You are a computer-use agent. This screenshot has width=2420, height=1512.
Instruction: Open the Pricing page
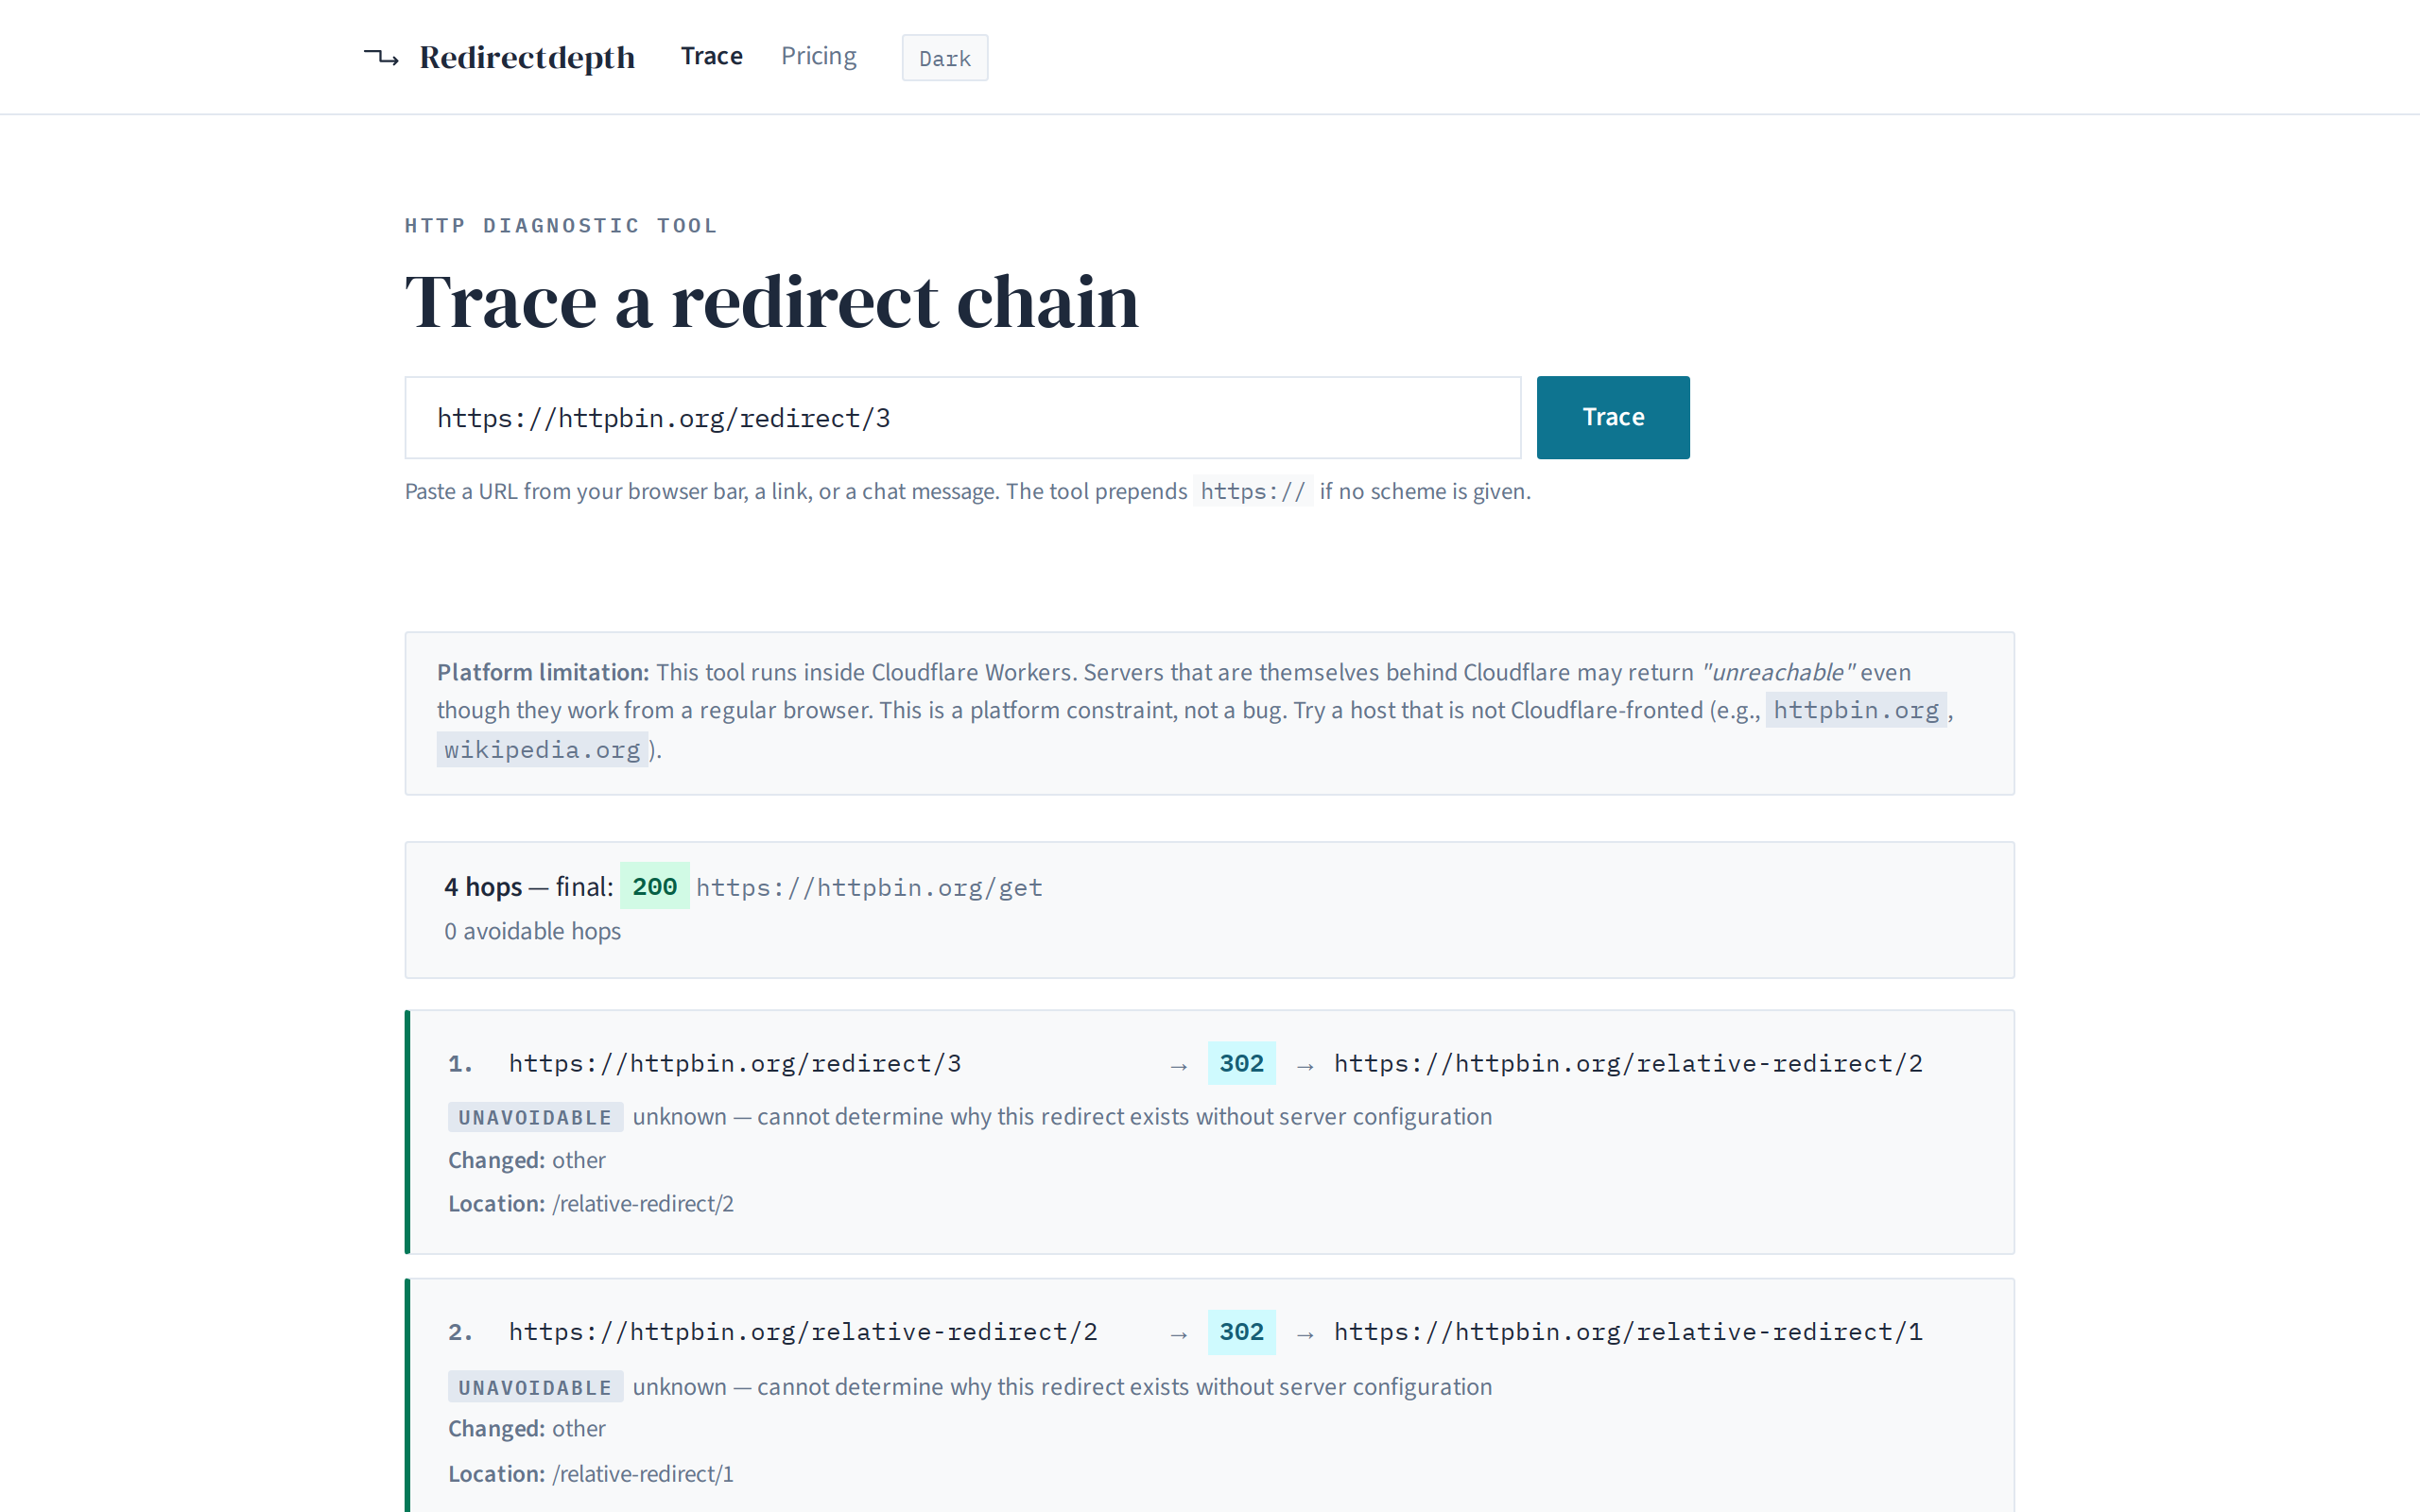(x=818, y=56)
